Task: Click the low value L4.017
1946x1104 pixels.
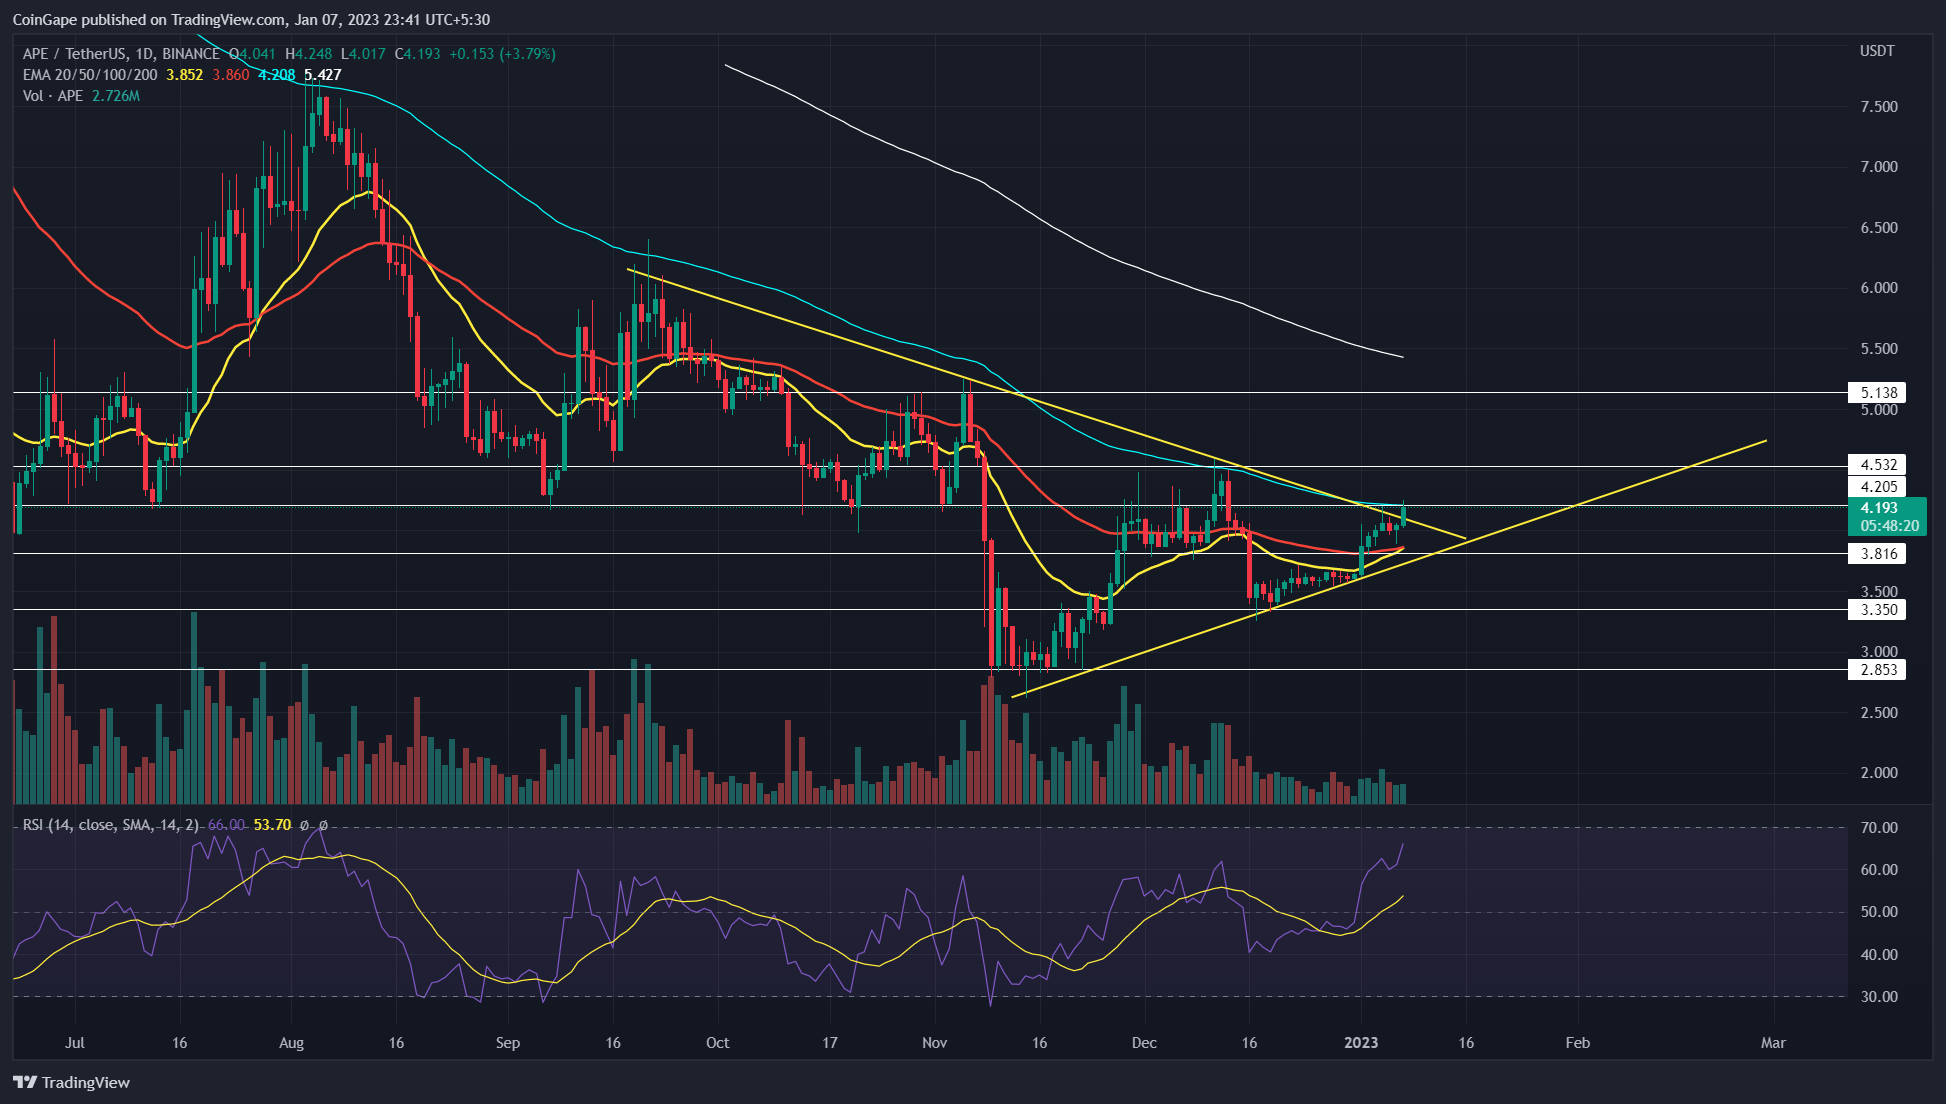Action: (x=364, y=54)
